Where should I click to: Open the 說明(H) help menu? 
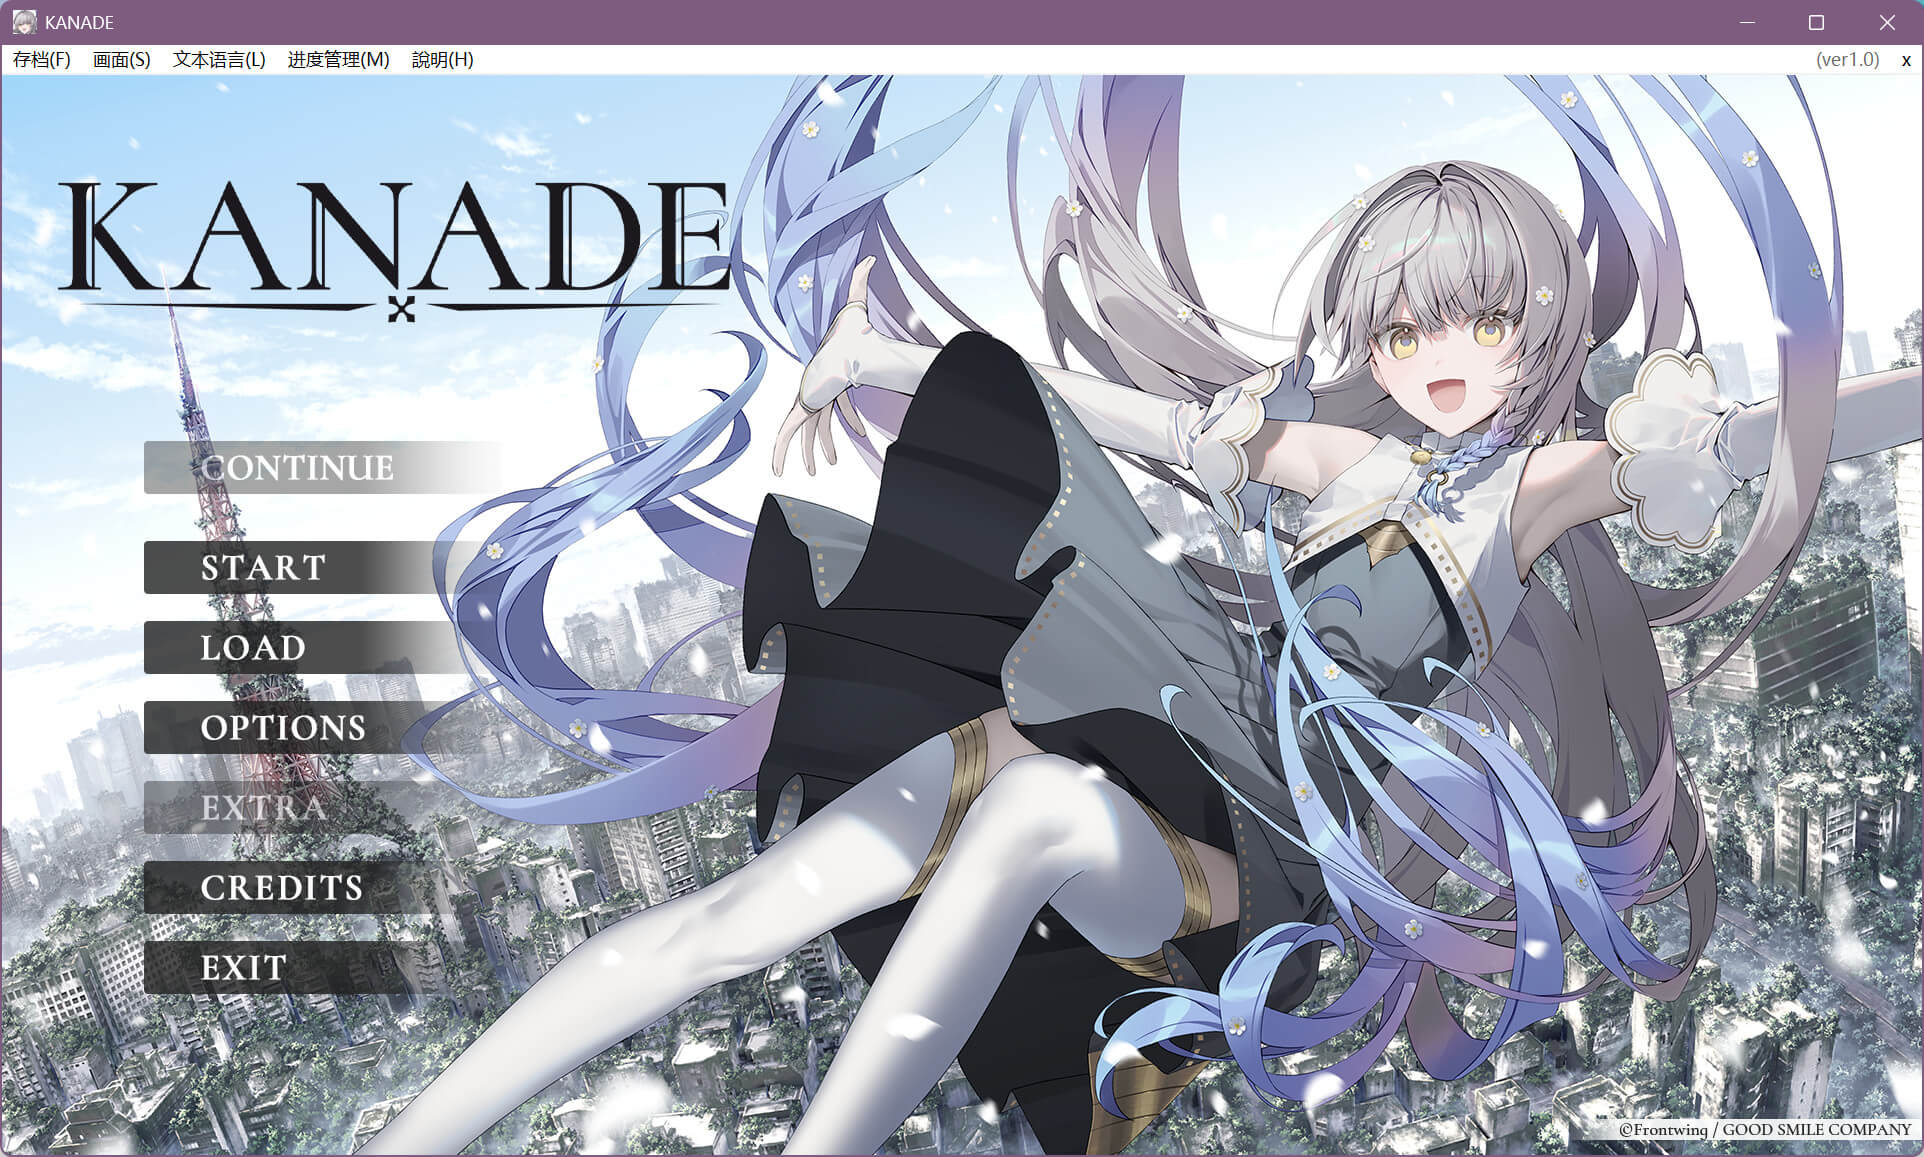442,60
